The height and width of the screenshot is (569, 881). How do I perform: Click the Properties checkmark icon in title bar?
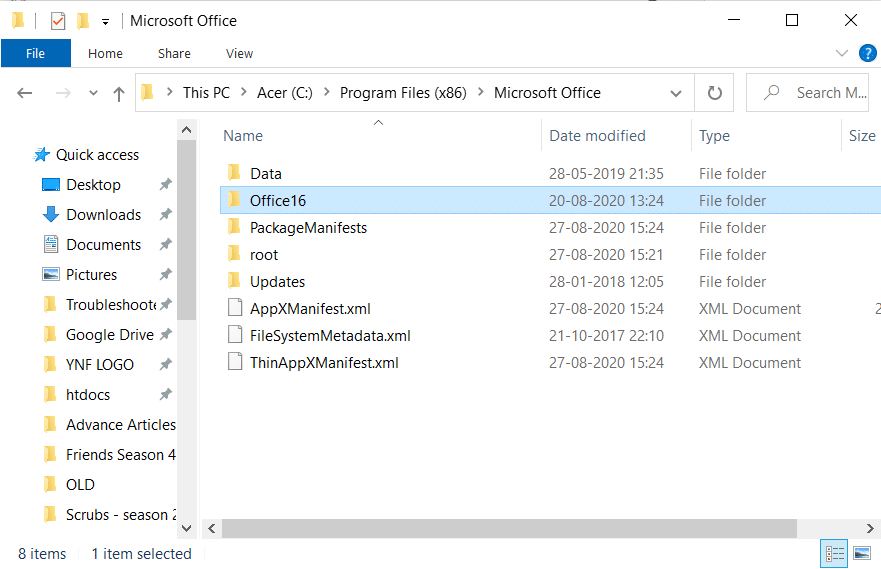tap(58, 21)
